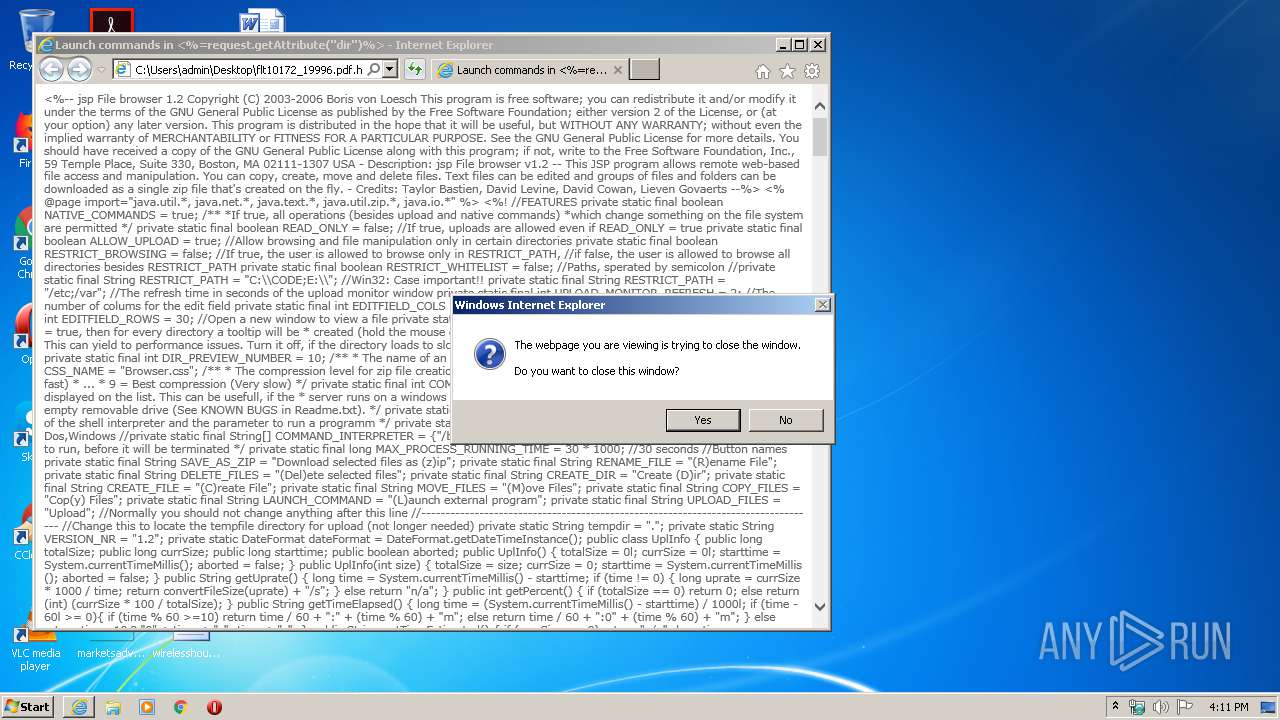Select the Word document desktop icon
This screenshot has height=720, width=1280.
(x=262, y=22)
